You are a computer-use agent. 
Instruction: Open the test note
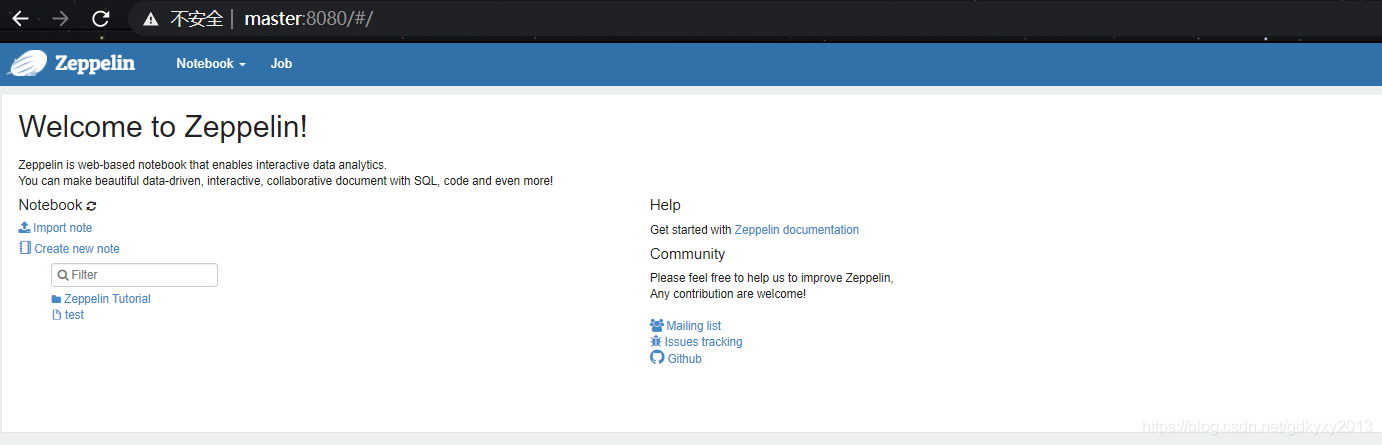(x=74, y=315)
